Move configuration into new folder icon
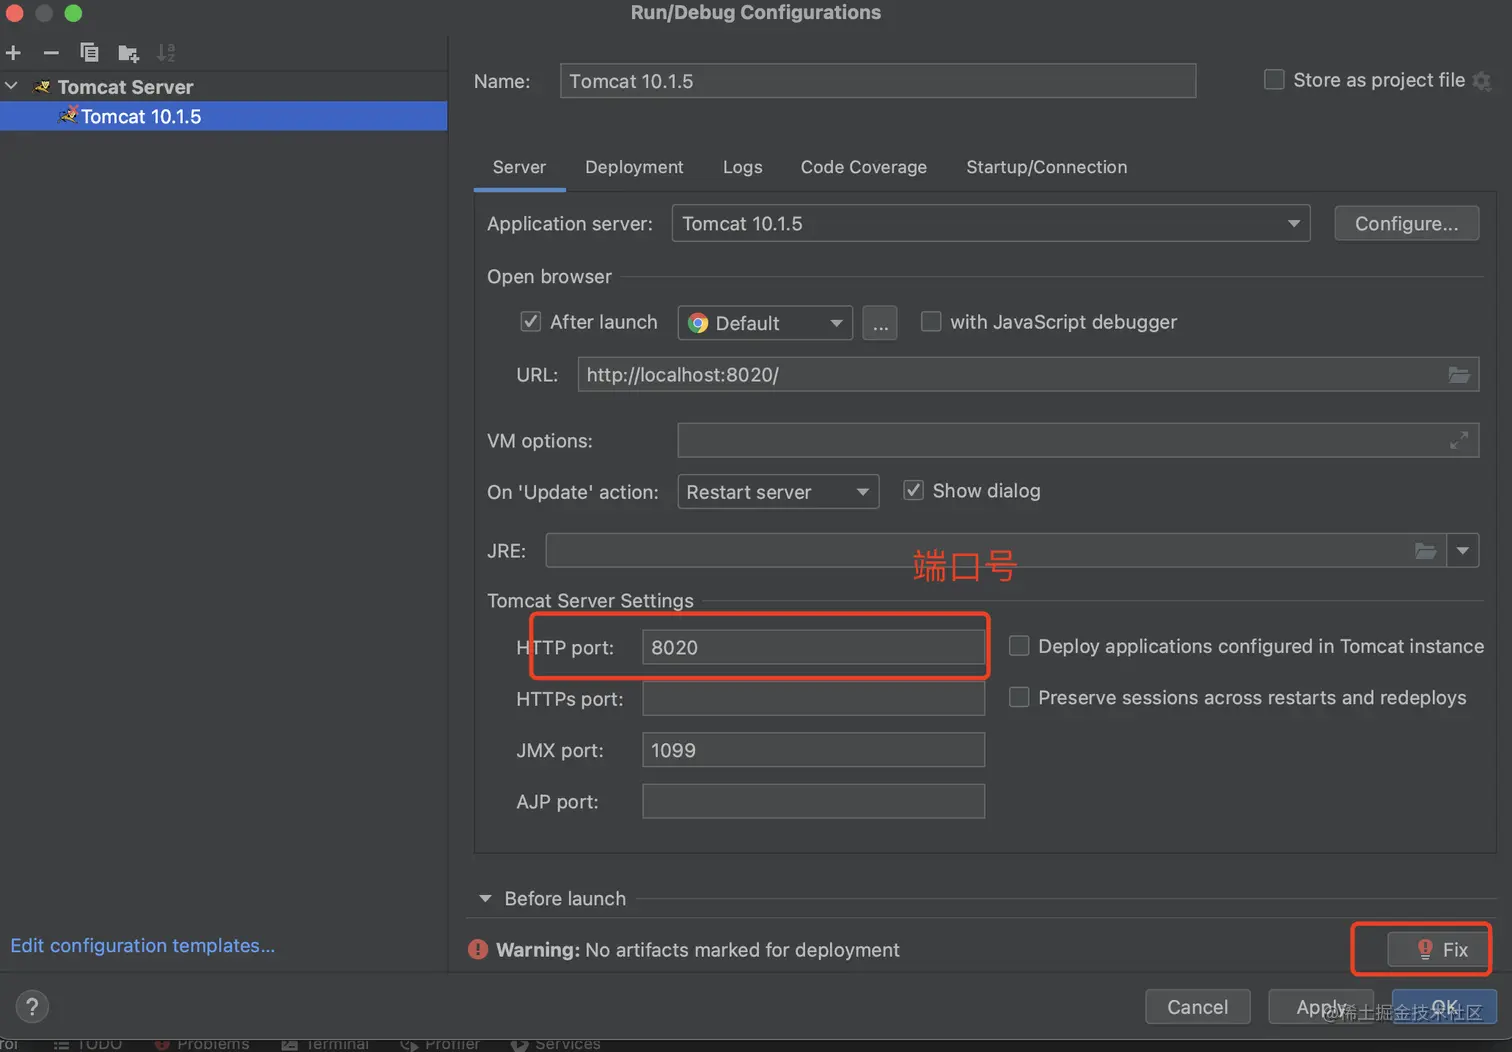 click(128, 52)
